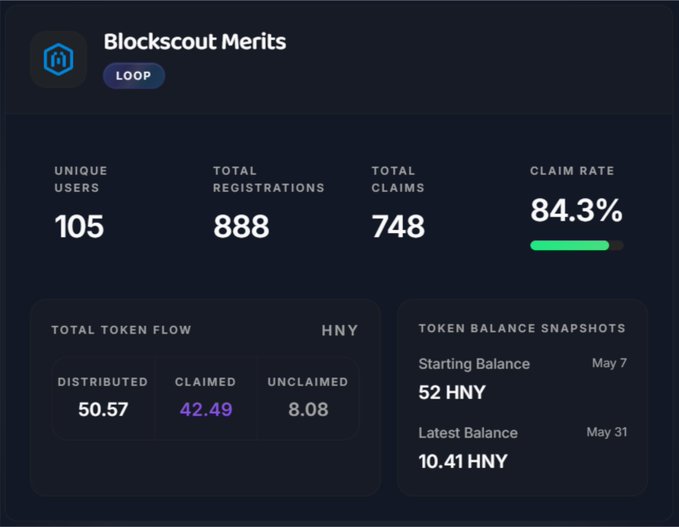The height and width of the screenshot is (527, 679).
Task: Click the 84.3% claim rate value
Action: pos(576,210)
